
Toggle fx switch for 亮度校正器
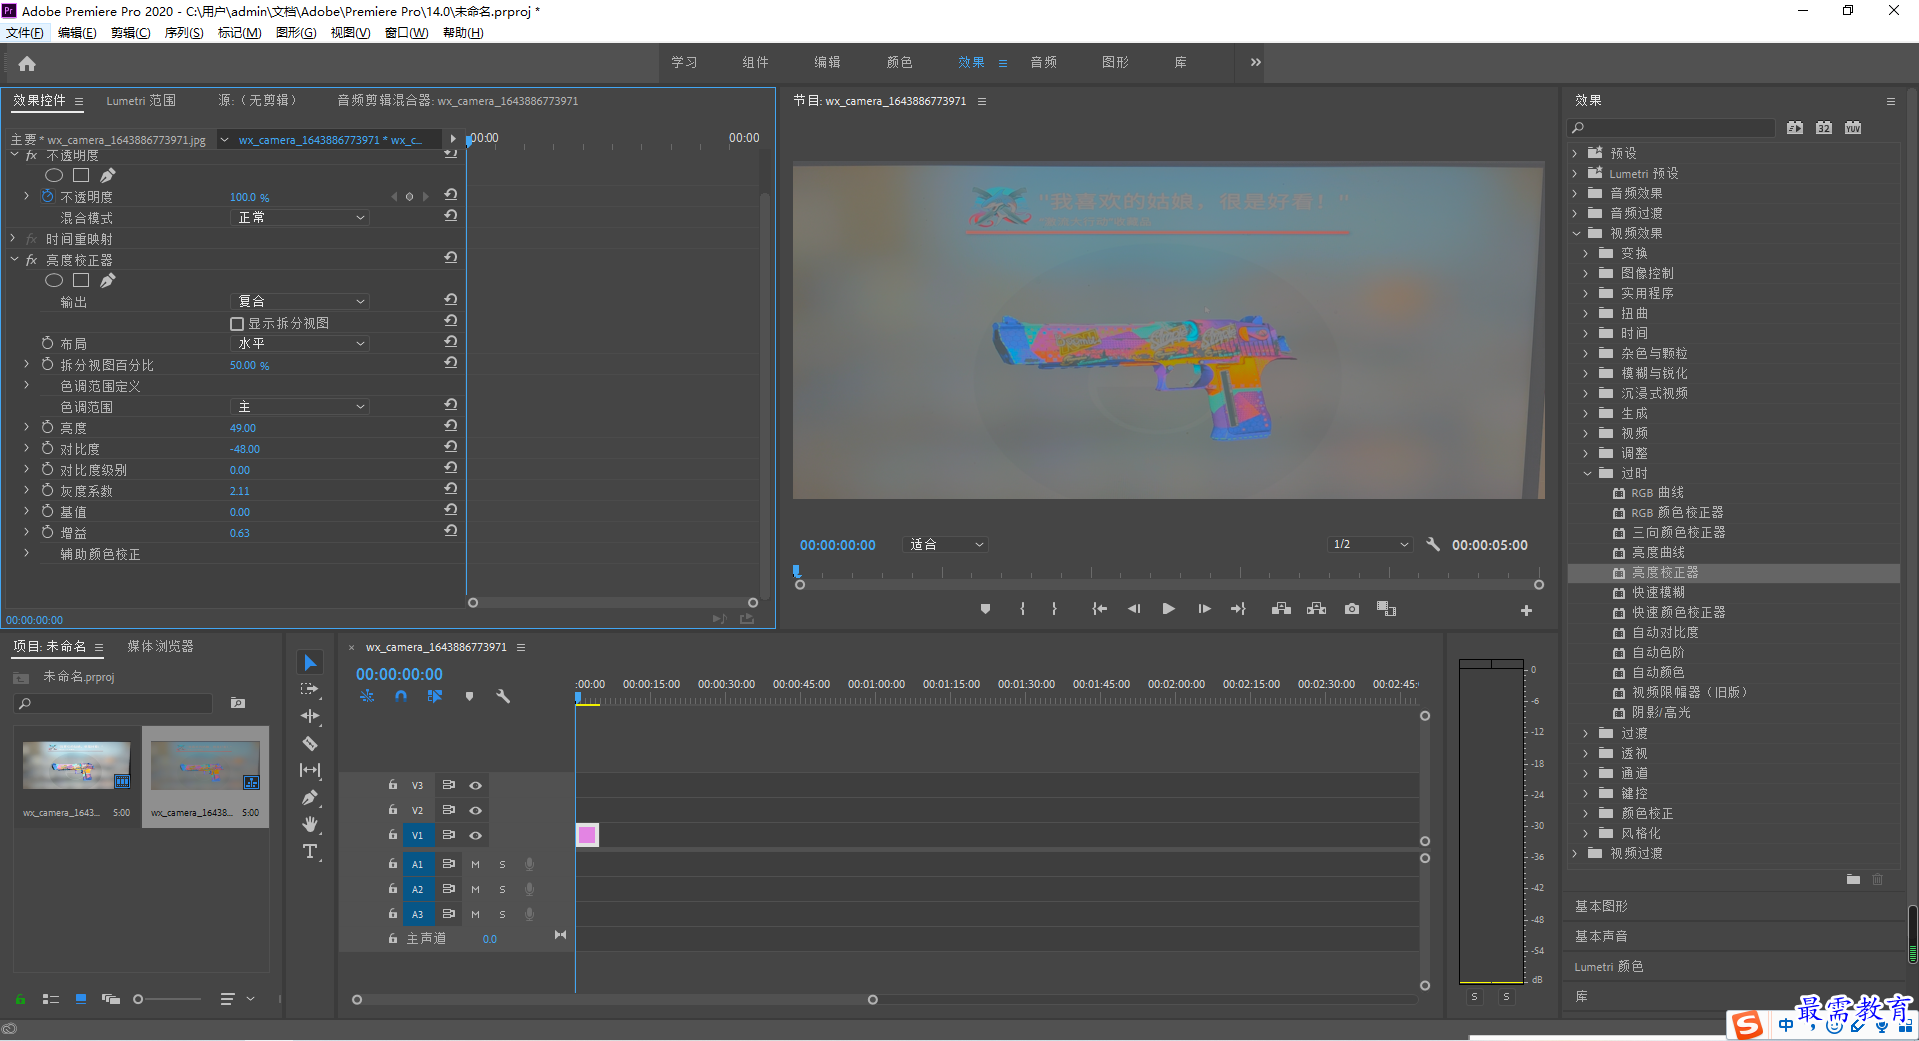pos(32,260)
